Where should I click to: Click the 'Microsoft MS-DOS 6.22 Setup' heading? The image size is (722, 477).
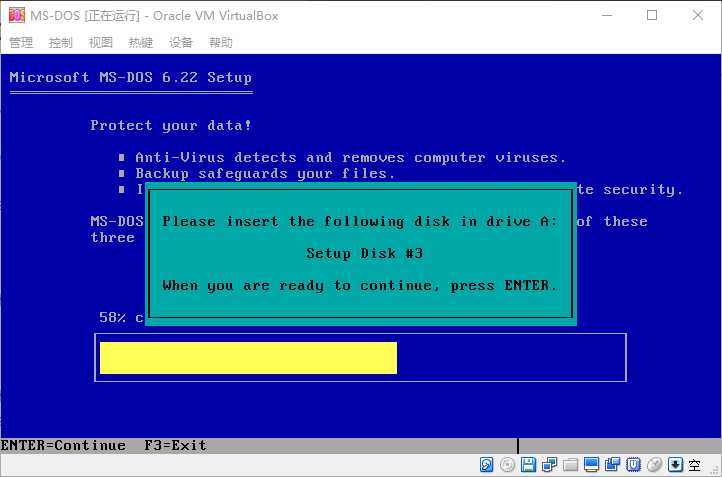pyautogui.click(x=131, y=77)
